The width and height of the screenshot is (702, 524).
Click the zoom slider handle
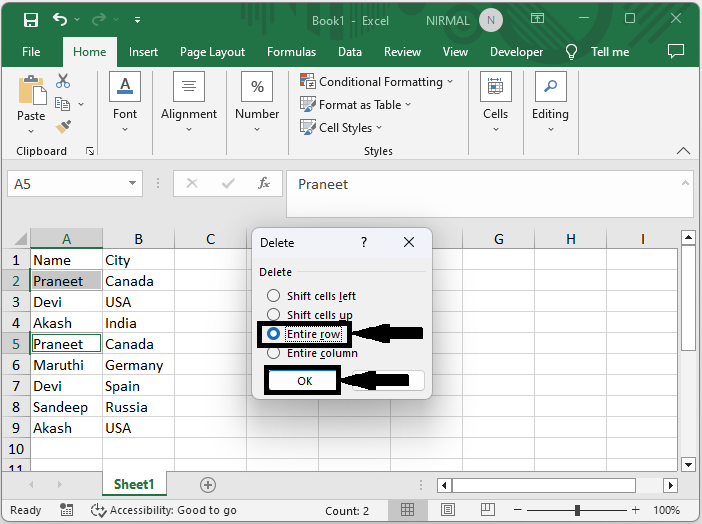click(x=578, y=510)
